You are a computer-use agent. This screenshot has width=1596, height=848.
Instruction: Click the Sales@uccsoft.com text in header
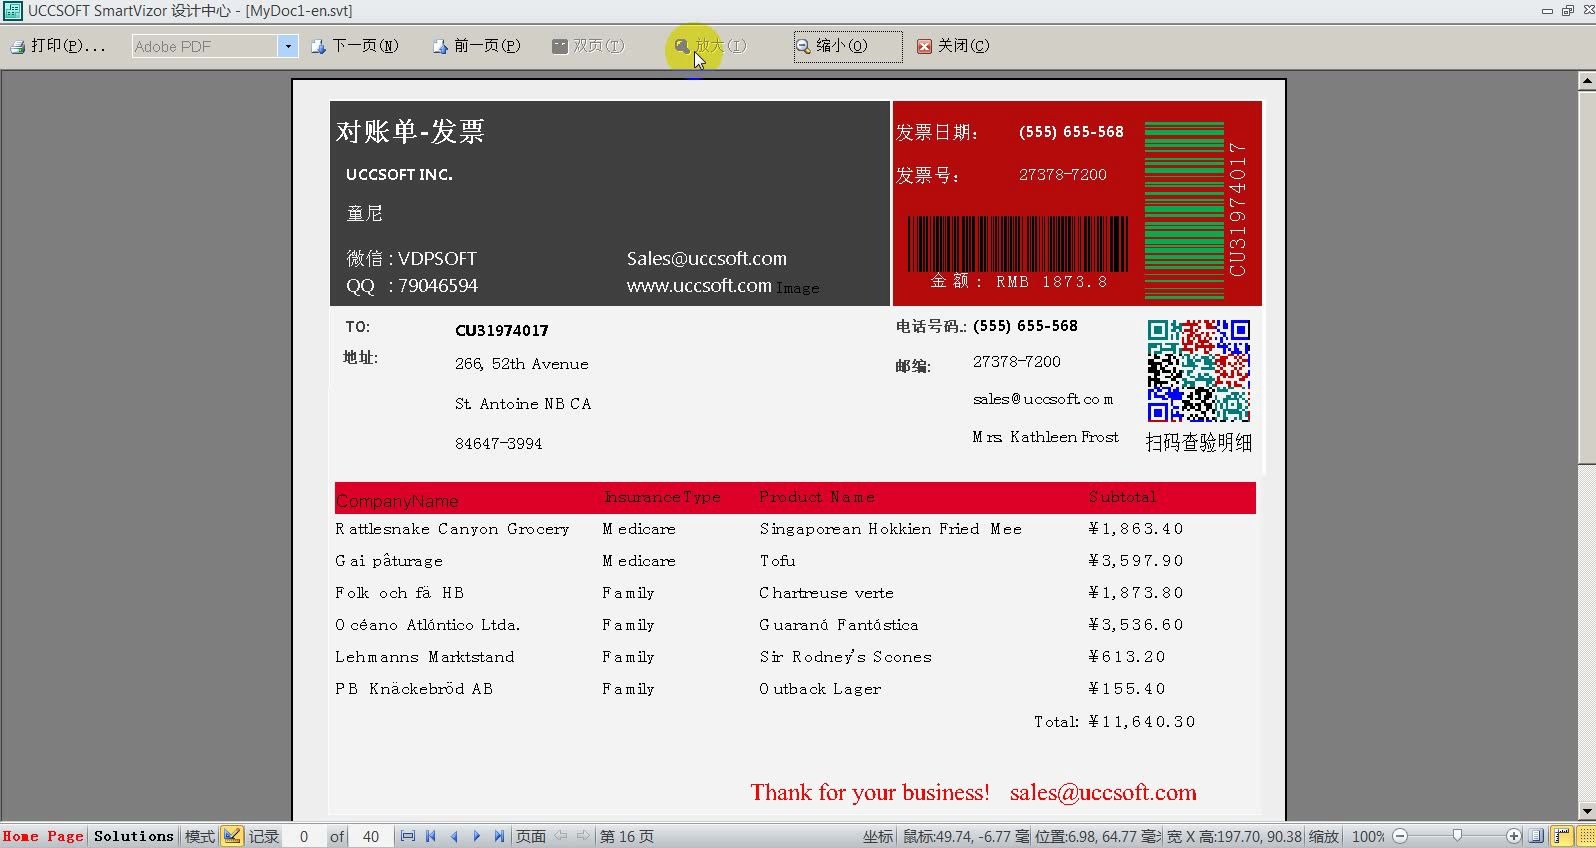706,258
